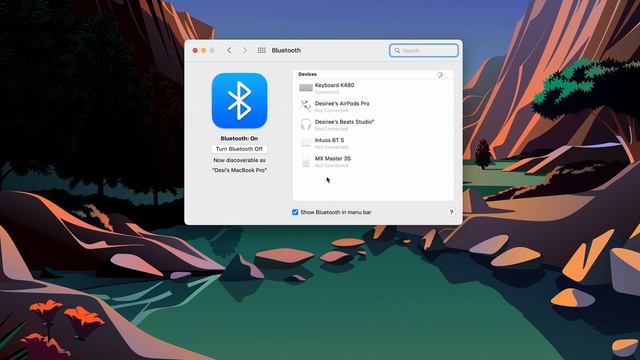Click Show Bluetooth in menu bar label
640x360 pixels.
pos(336,212)
